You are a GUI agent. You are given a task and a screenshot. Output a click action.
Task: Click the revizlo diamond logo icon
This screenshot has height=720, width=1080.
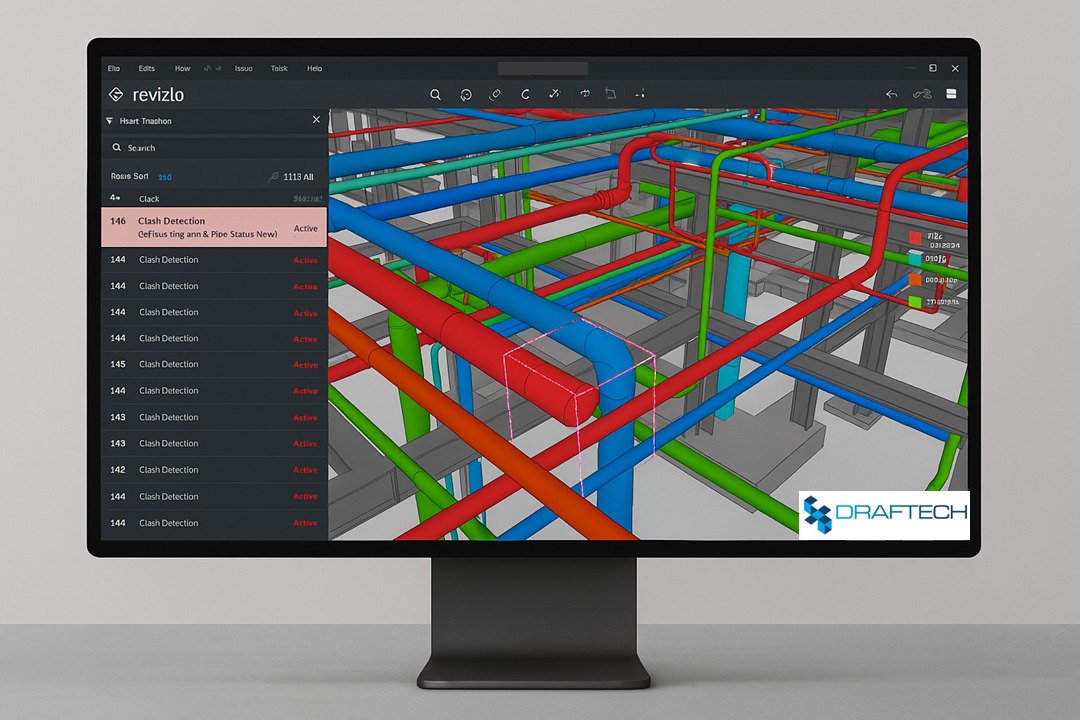click(x=116, y=94)
